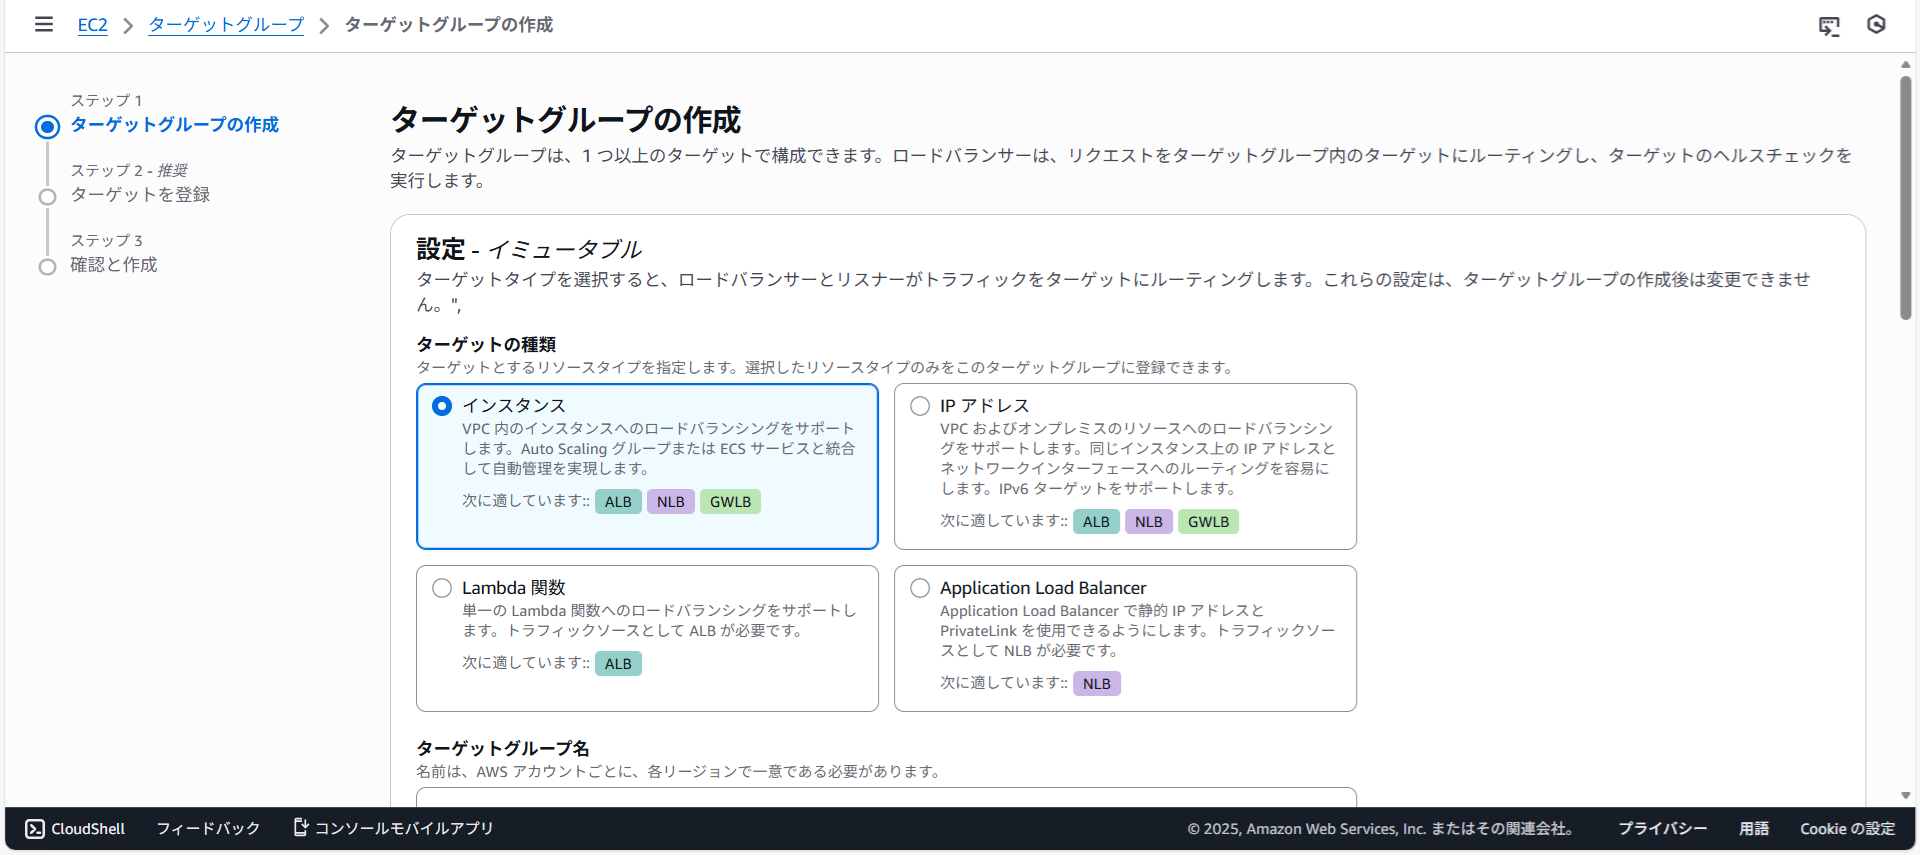Choose Lambda 関数 as target type
The height and width of the screenshot is (855, 1920).
(x=442, y=588)
